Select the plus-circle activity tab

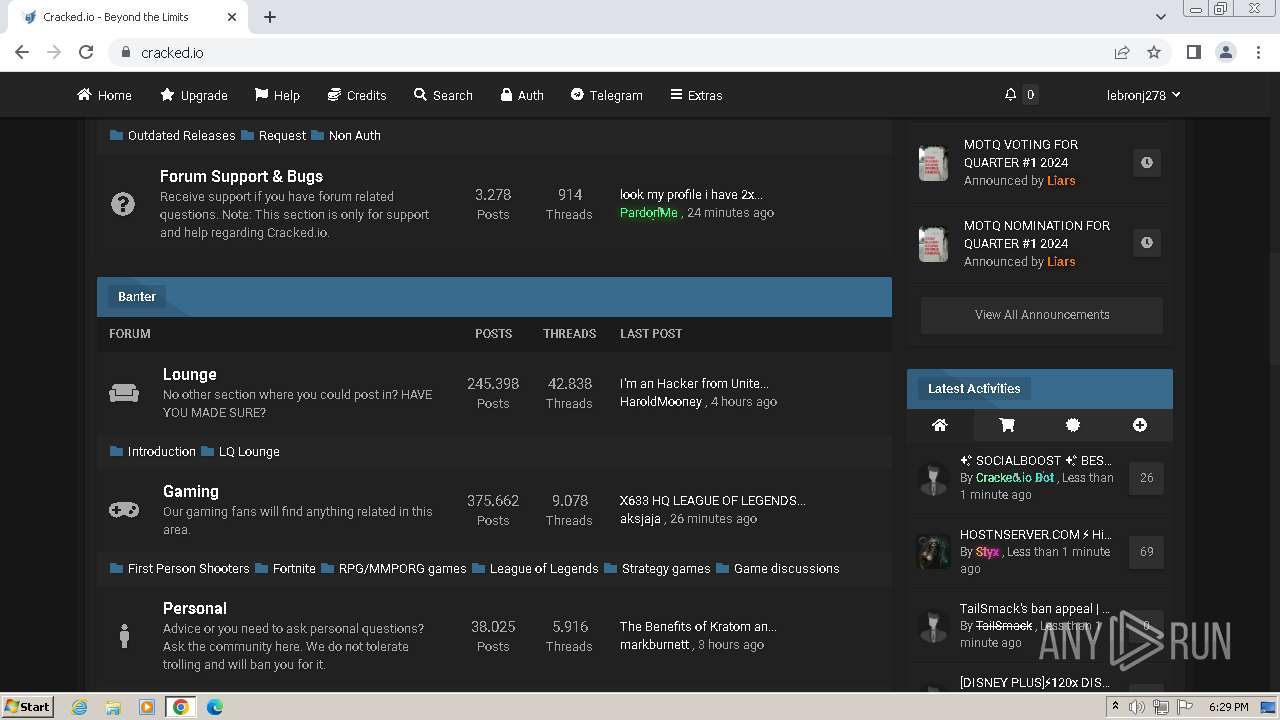[1140, 425]
